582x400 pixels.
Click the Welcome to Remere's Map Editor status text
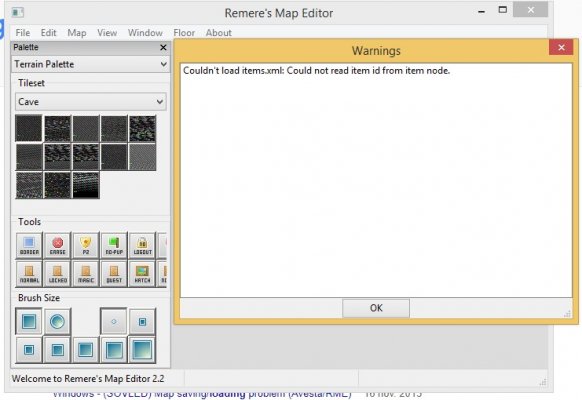[x=88, y=379]
